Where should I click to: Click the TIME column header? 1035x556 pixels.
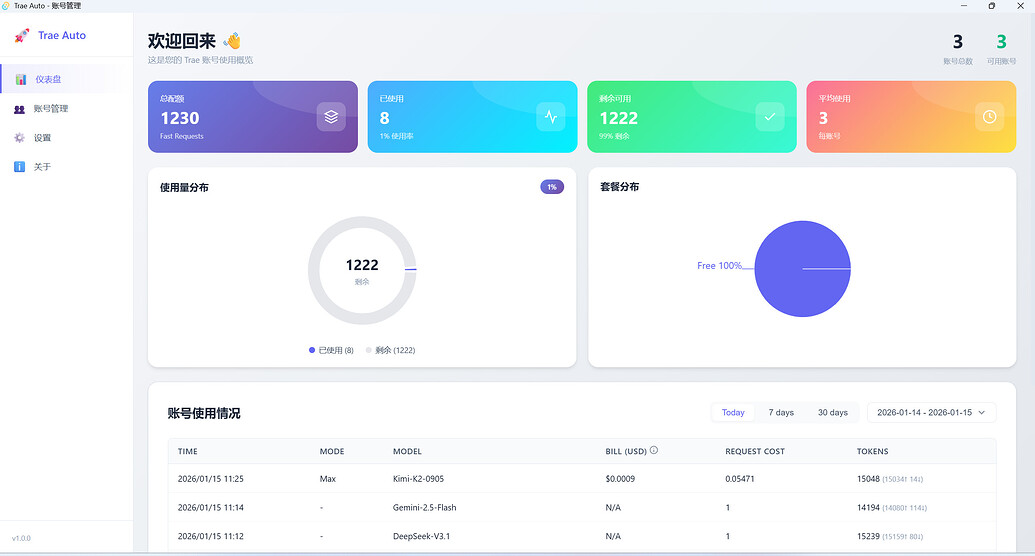tap(187, 452)
